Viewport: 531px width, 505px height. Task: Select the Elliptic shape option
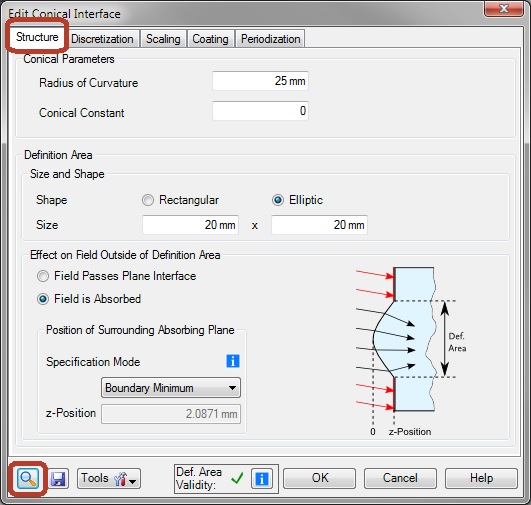coord(278,200)
